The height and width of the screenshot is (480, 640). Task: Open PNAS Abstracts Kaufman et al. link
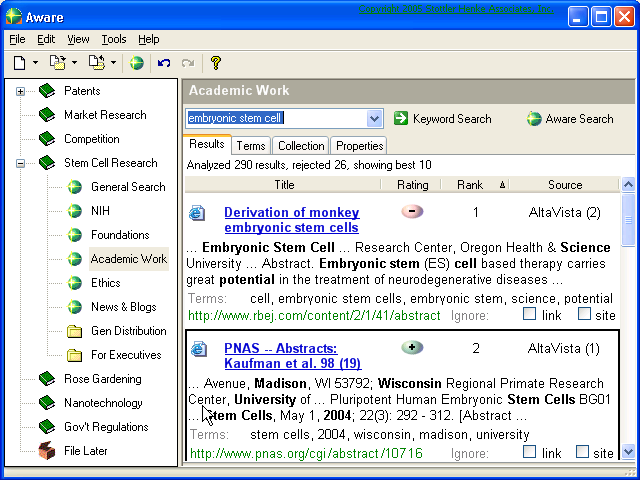[293, 356]
